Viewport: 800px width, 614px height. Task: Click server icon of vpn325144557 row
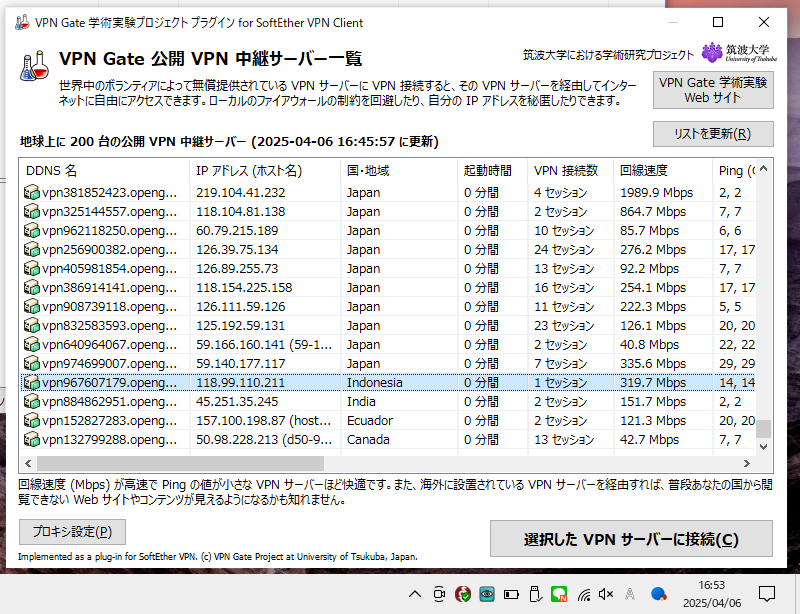[x=32, y=211]
